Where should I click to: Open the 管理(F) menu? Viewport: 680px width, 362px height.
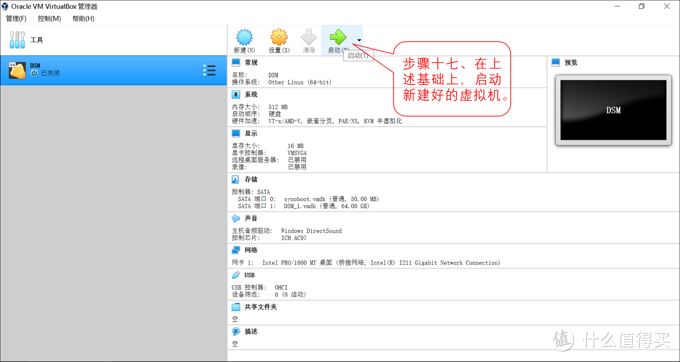[x=16, y=19]
